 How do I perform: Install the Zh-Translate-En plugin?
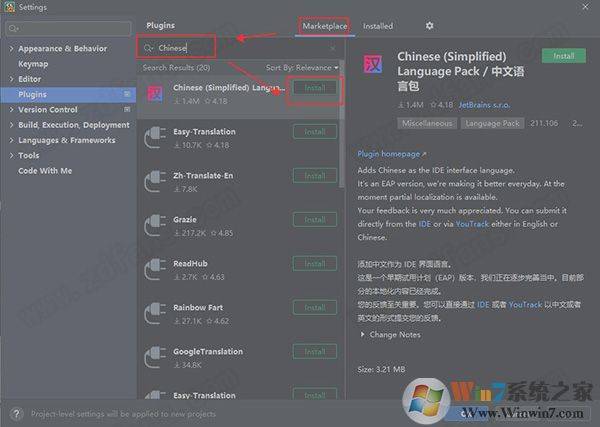315,176
